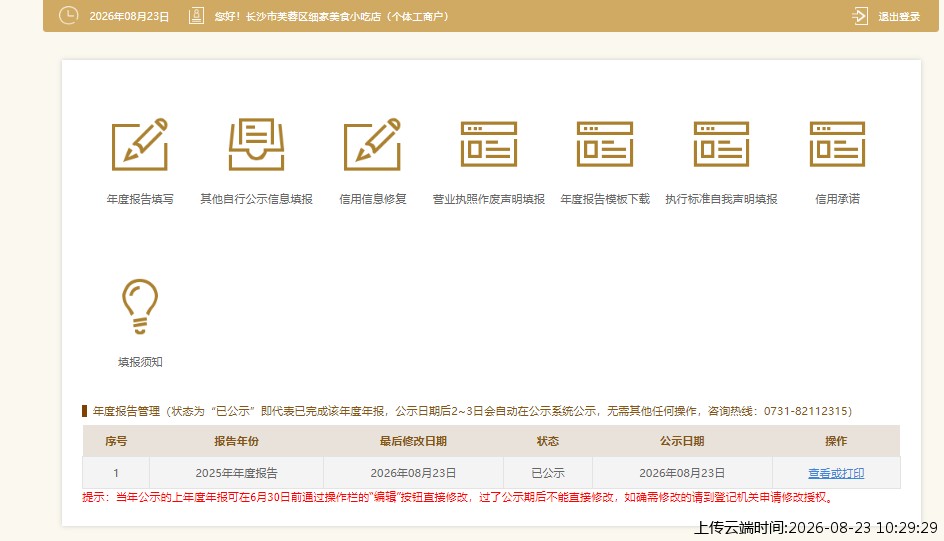Open the 营业执照作废声明填报 form icon
The image size is (944, 541).
point(488,144)
